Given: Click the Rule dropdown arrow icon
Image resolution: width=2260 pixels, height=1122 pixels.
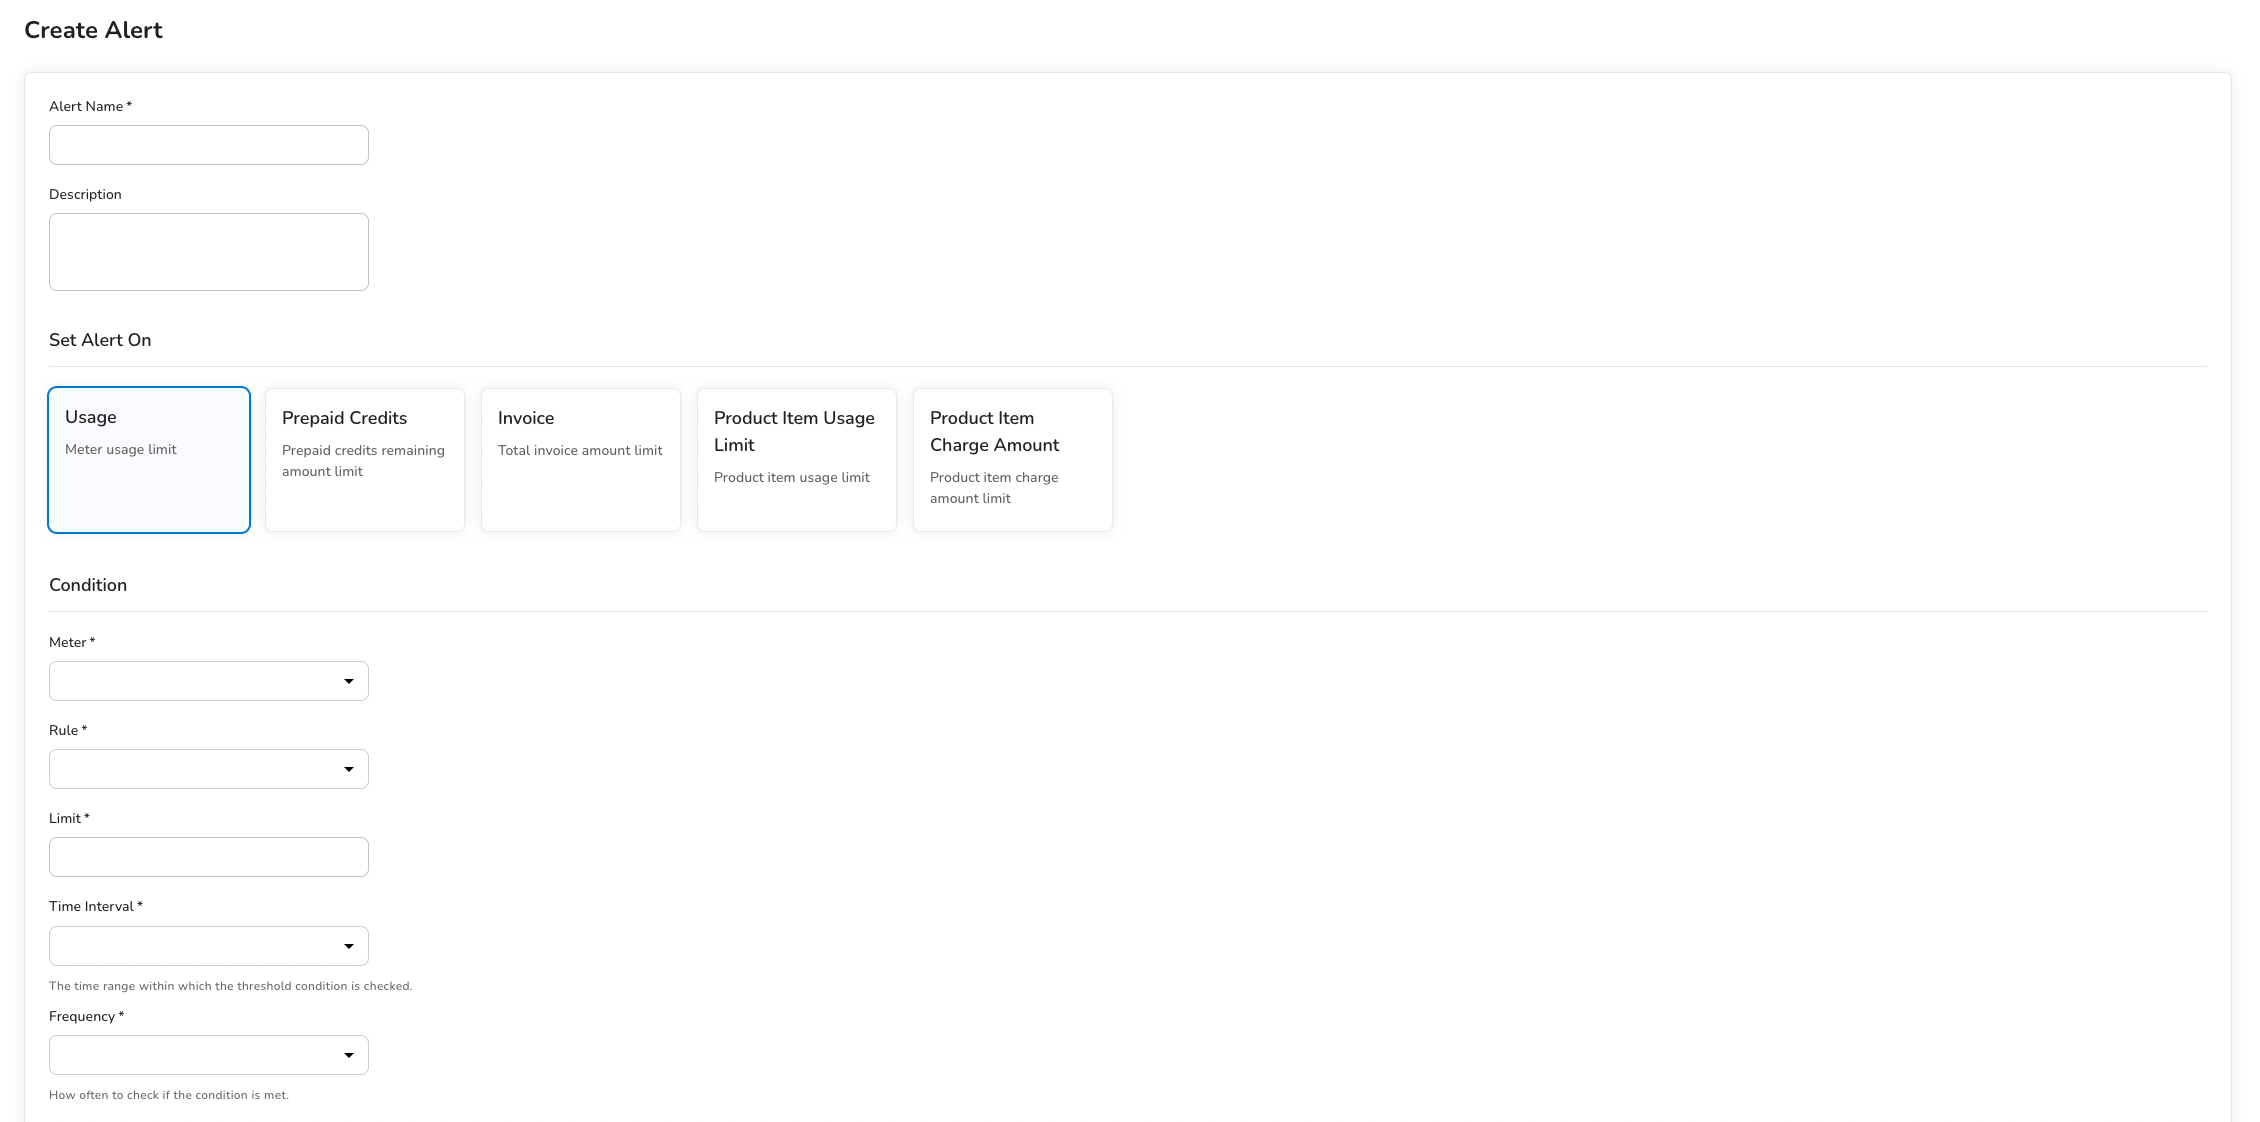Looking at the screenshot, I should 349,769.
